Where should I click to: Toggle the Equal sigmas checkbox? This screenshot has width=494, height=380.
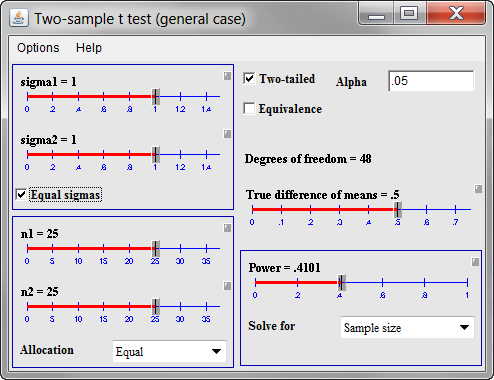click(x=21, y=195)
